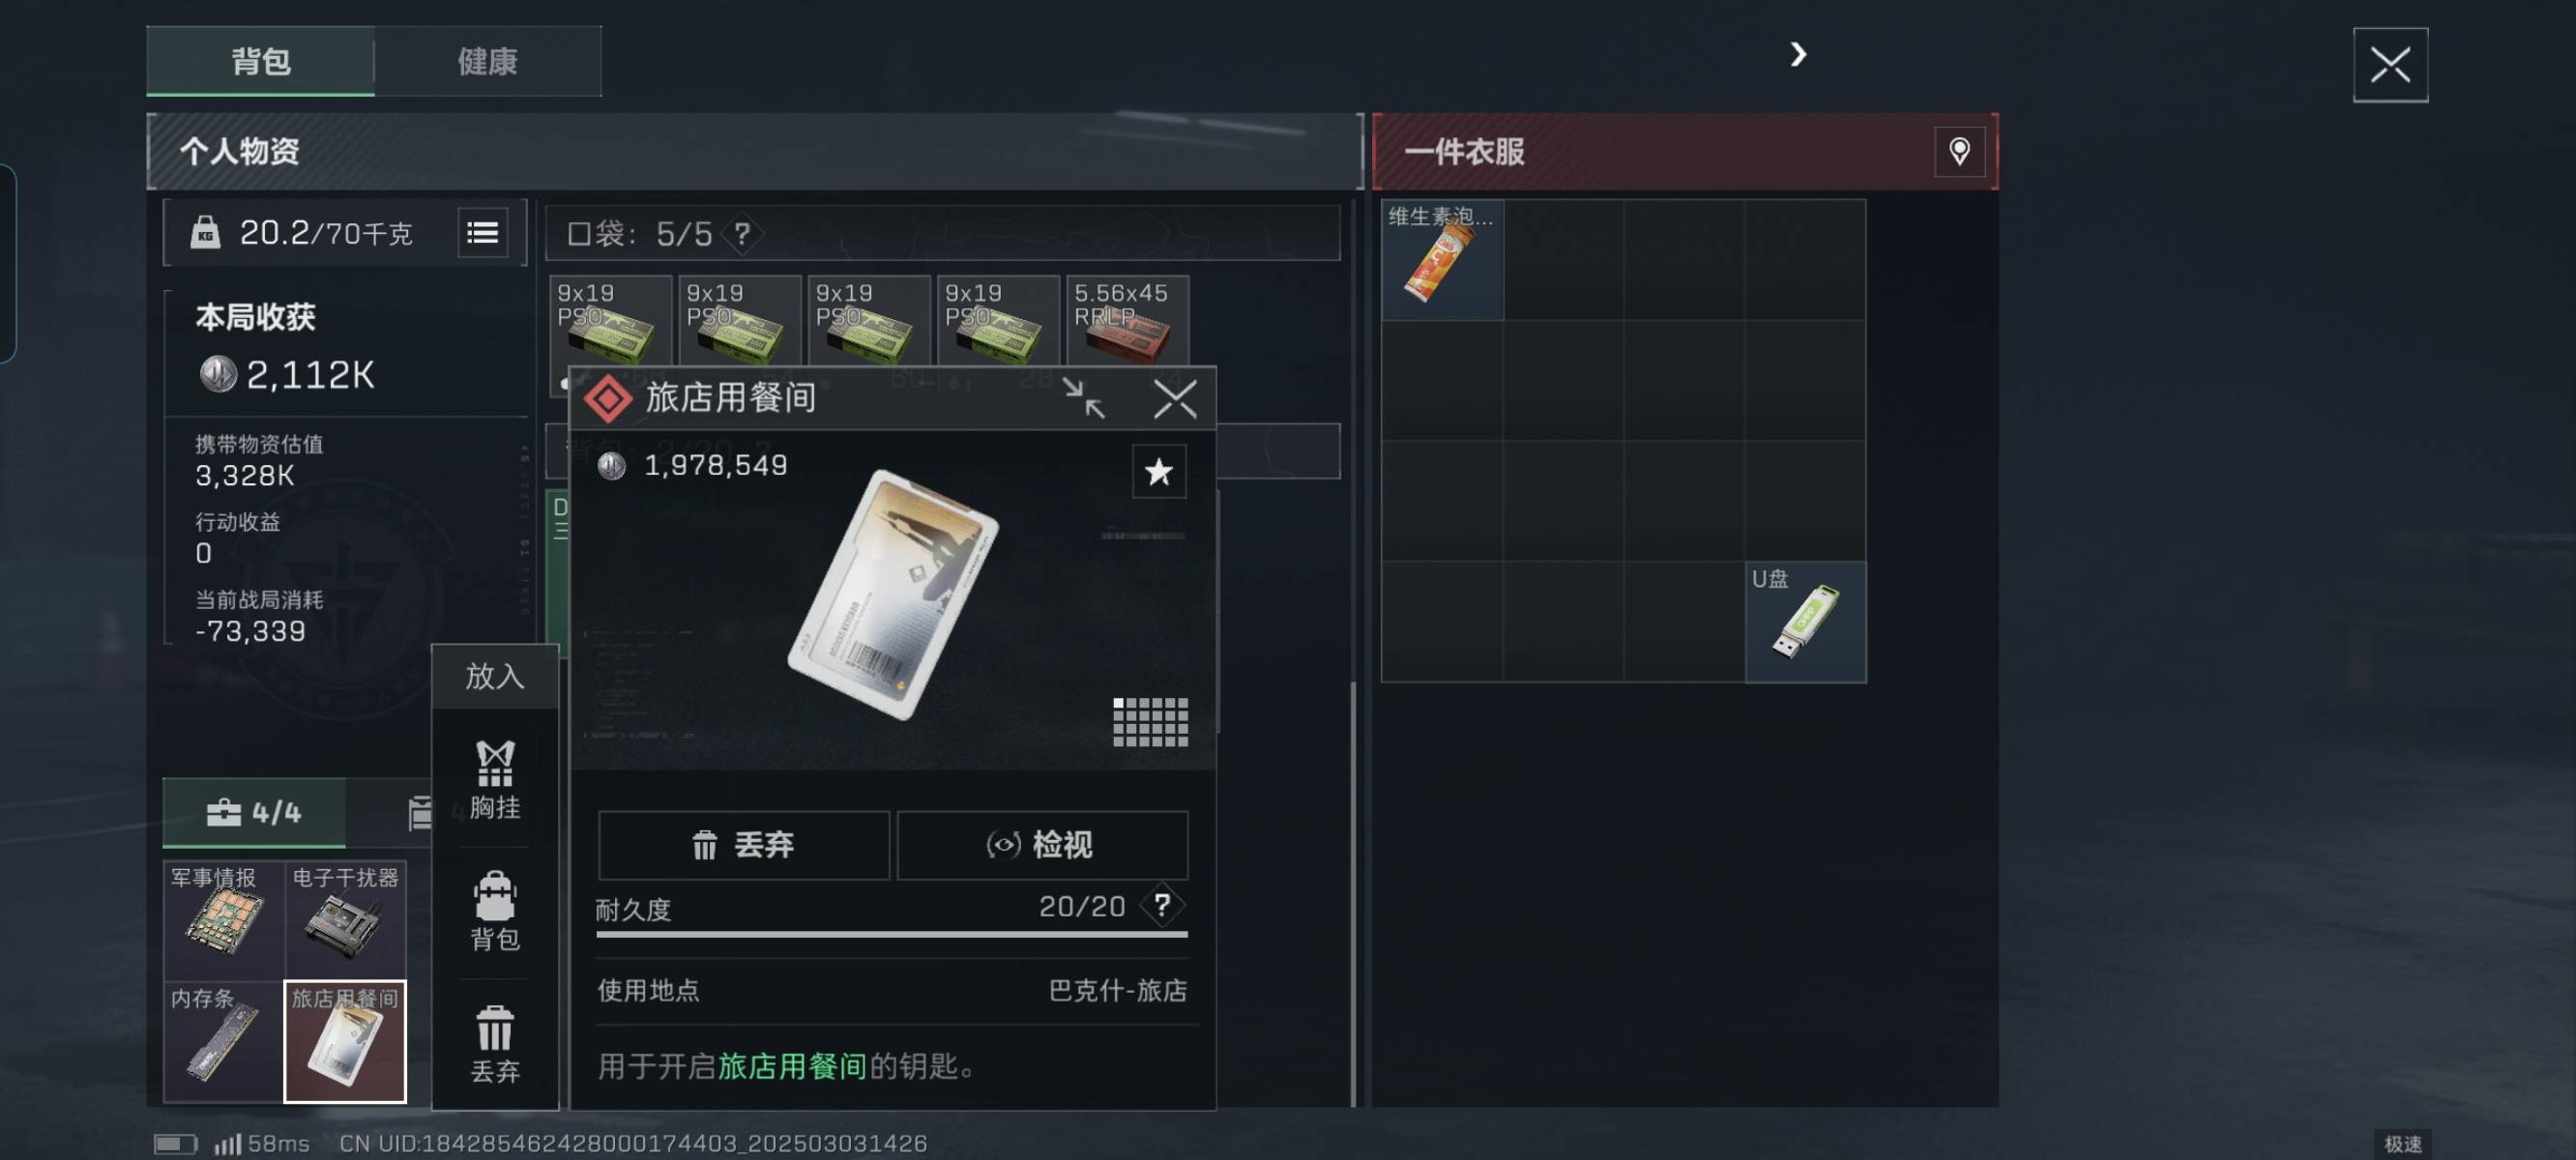Click the durability 耐久度 progress bar
Image resolution: width=2576 pixels, height=1160 pixels.
pos(892,934)
